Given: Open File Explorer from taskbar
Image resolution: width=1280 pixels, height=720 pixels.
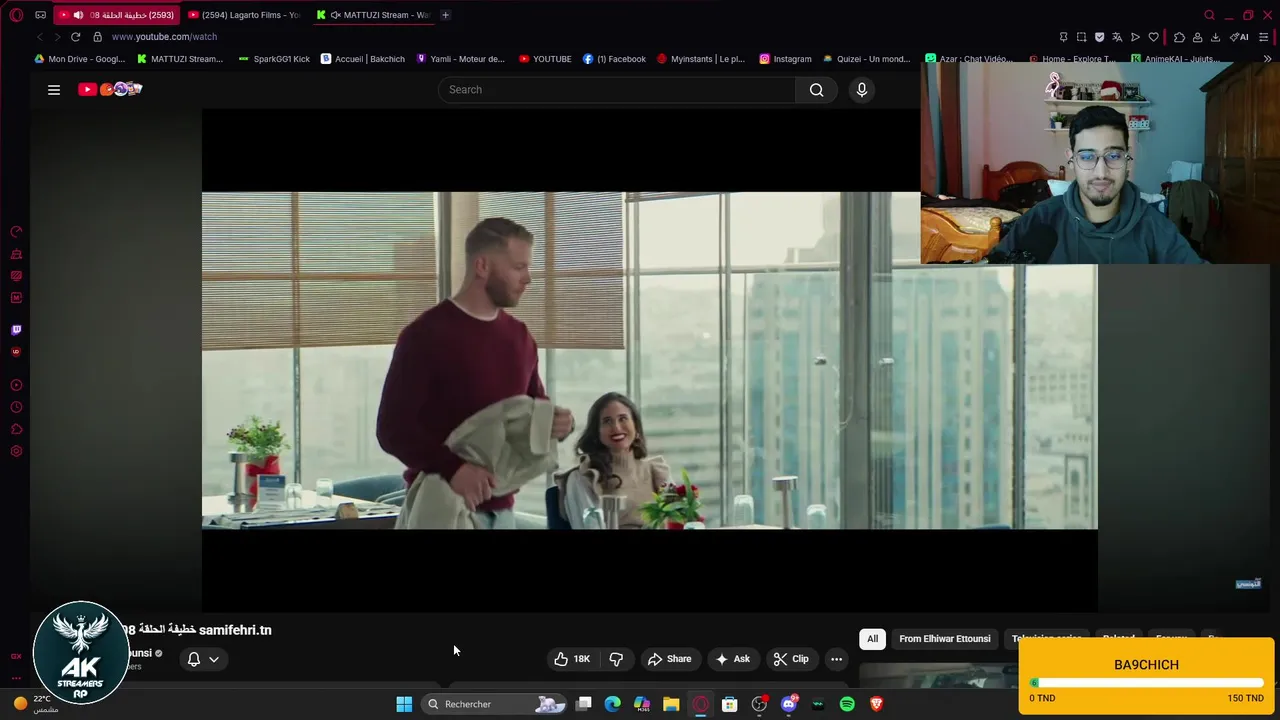Looking at the screenshot, I should pos(671,704).
